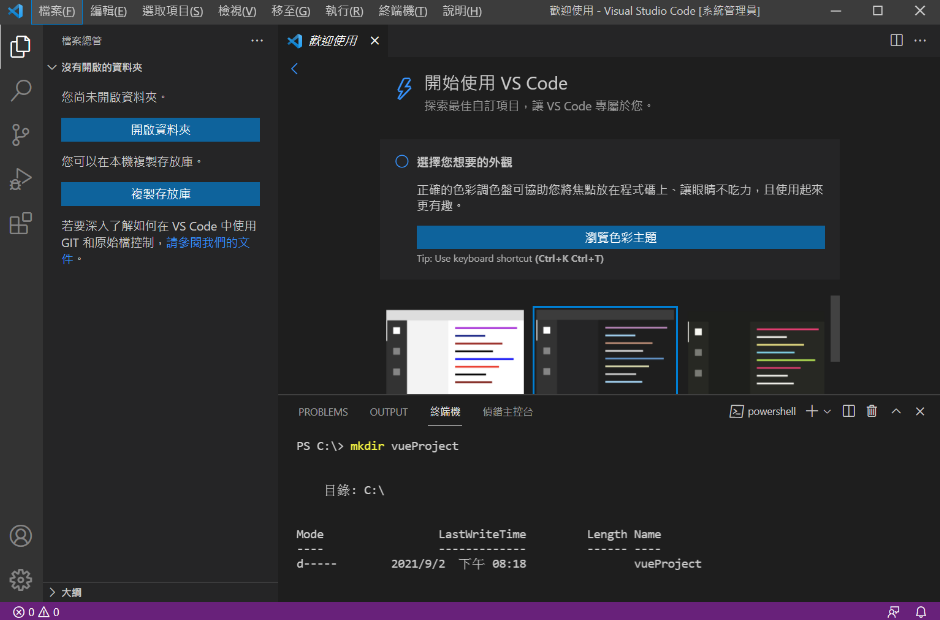Click the 開啟資料夾 button
The width and height of the screenshot is (940, 620).
[x=160, y=130]
